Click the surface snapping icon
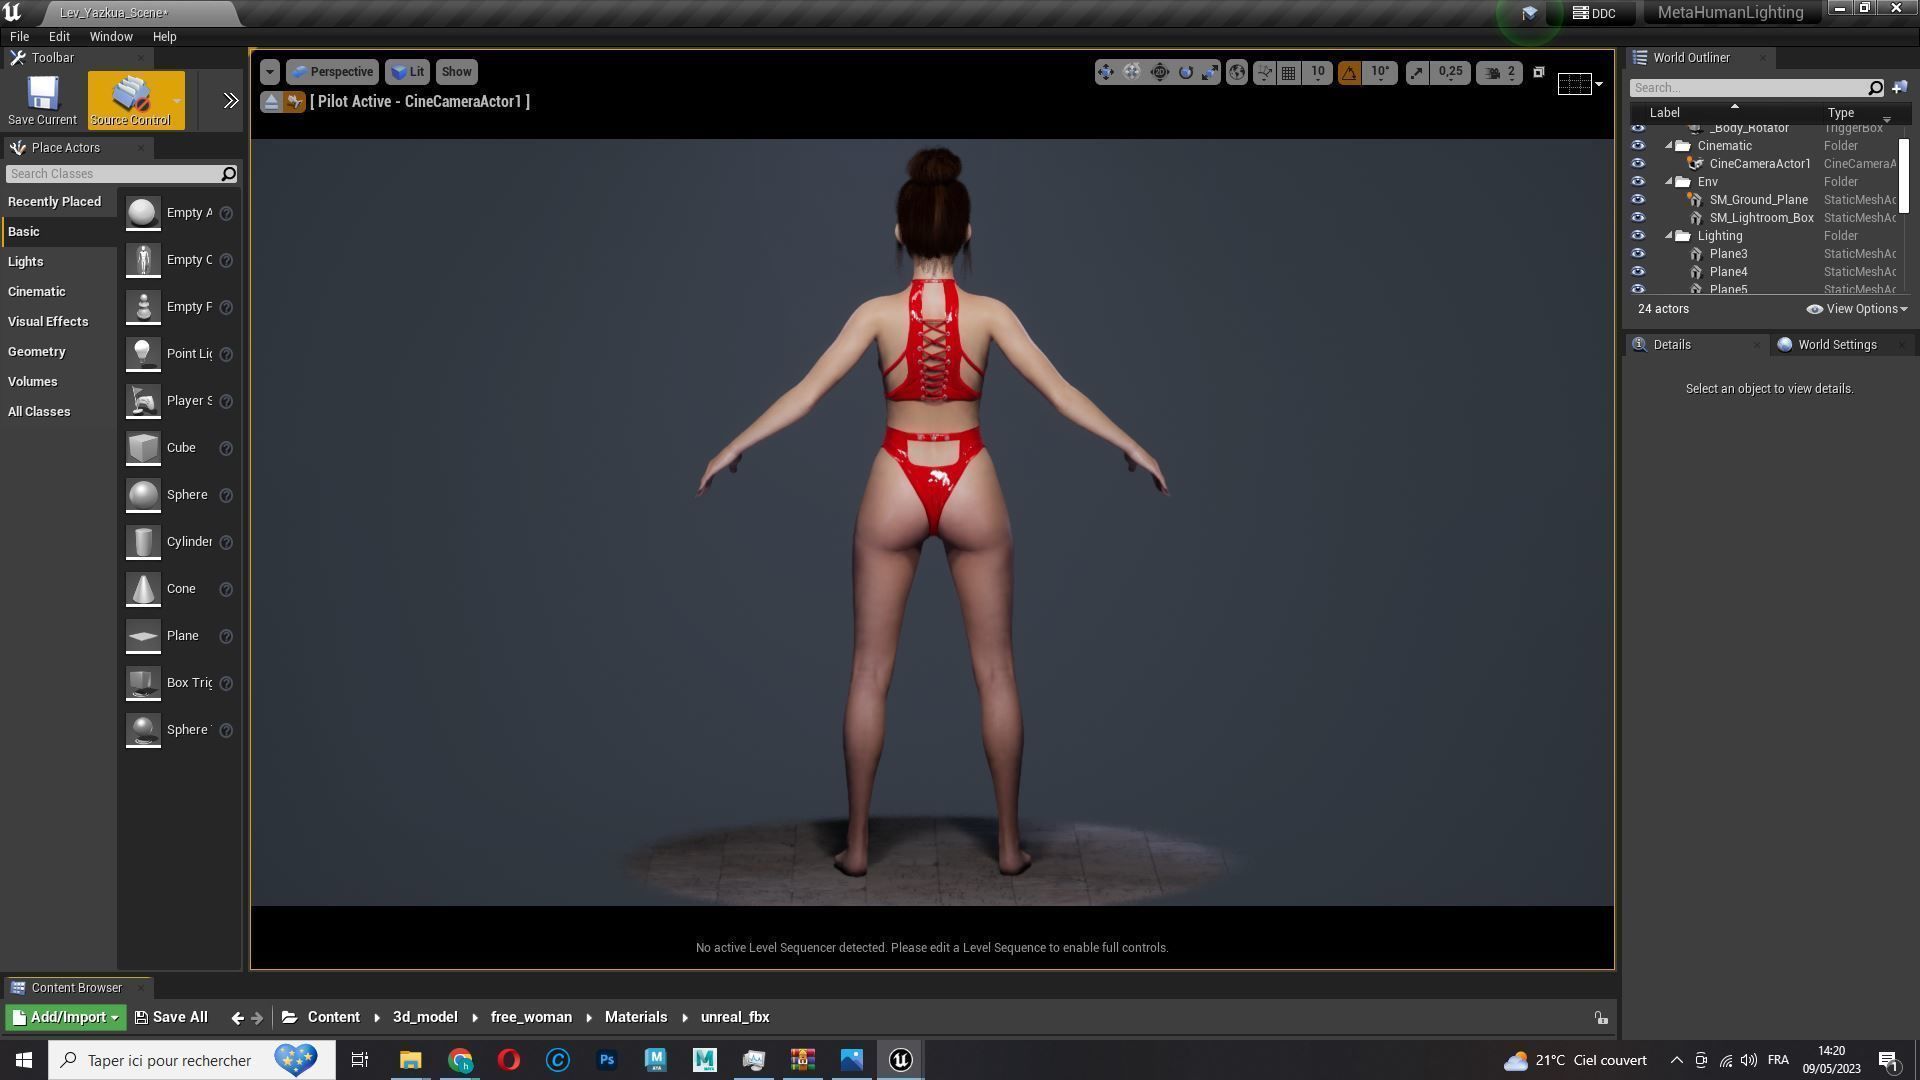This screenshot has height=1080, width=1920. point(1264,72)
